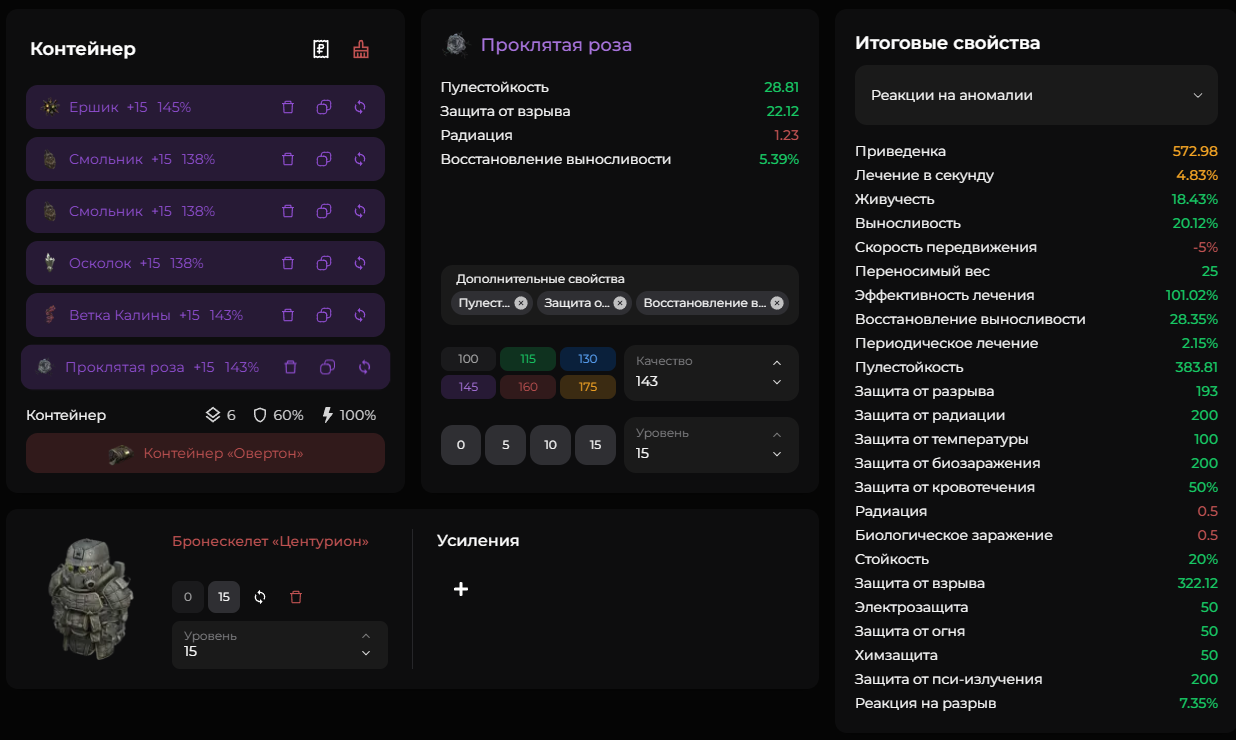The width and height of the screenshot is (1236, 740).
Task: Reset the Центурион armor with refresh icon
Action: [260, 597]
